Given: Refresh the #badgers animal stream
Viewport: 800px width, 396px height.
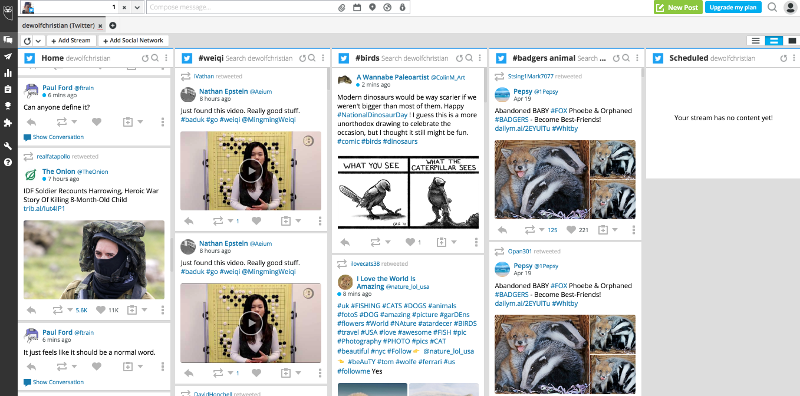Looking at the screenshot, I should [616, 58].
